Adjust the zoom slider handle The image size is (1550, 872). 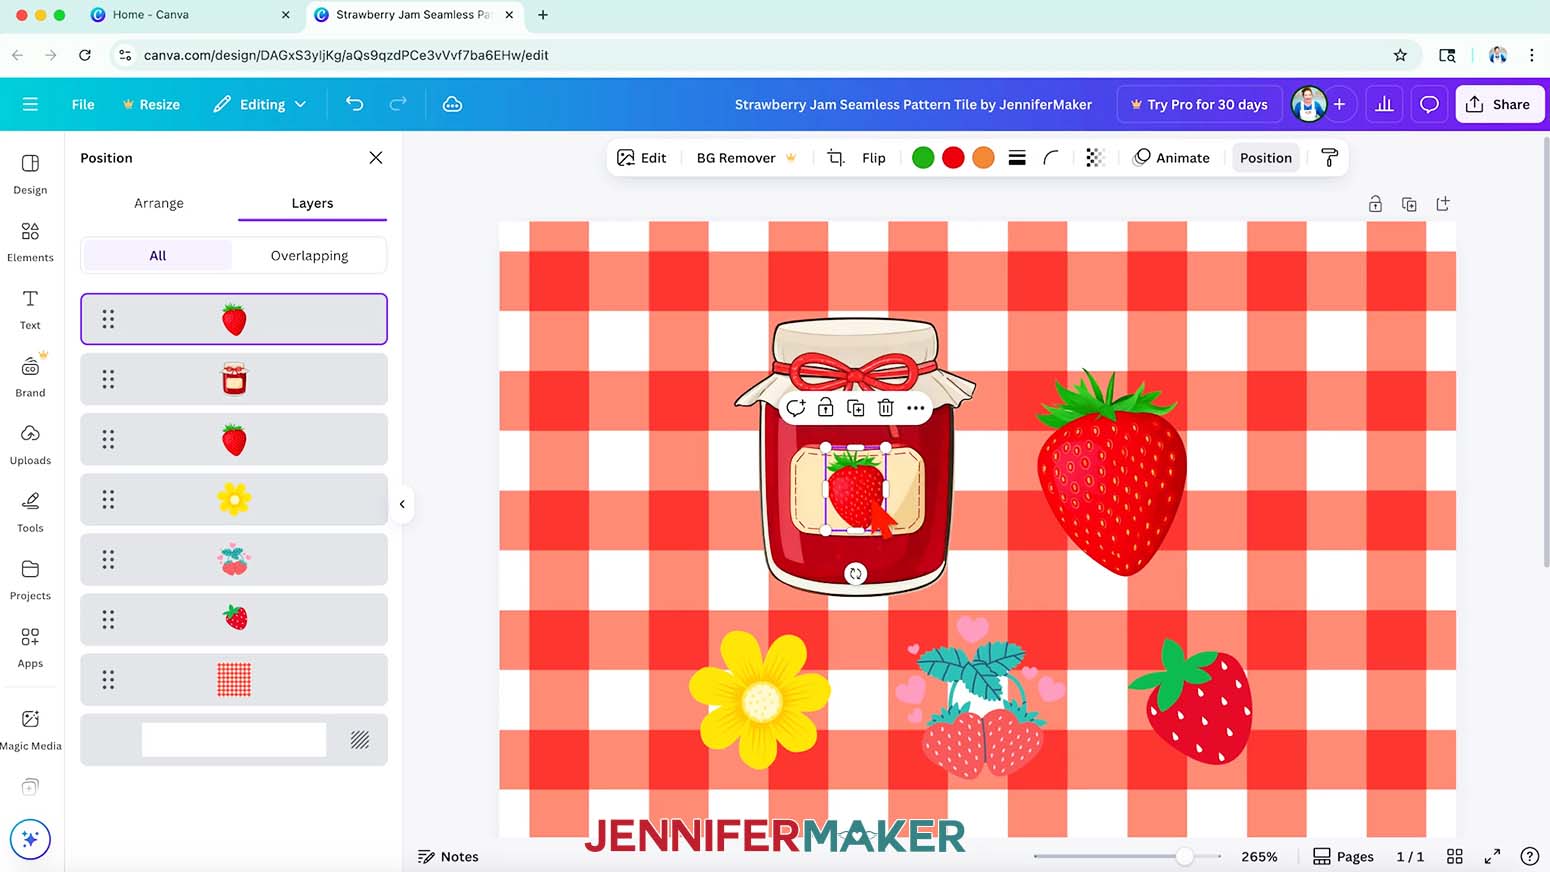click(1184, 857)
